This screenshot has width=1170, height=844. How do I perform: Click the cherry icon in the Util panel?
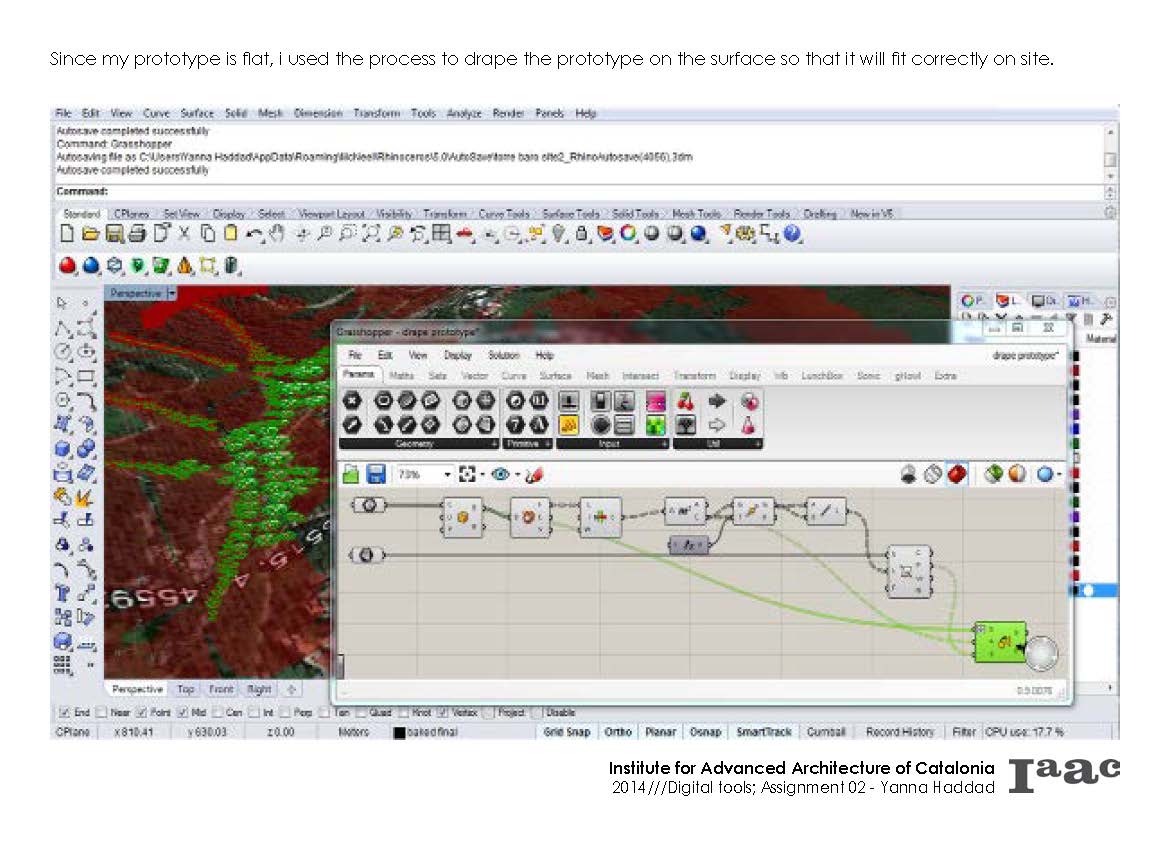(685, 401)
